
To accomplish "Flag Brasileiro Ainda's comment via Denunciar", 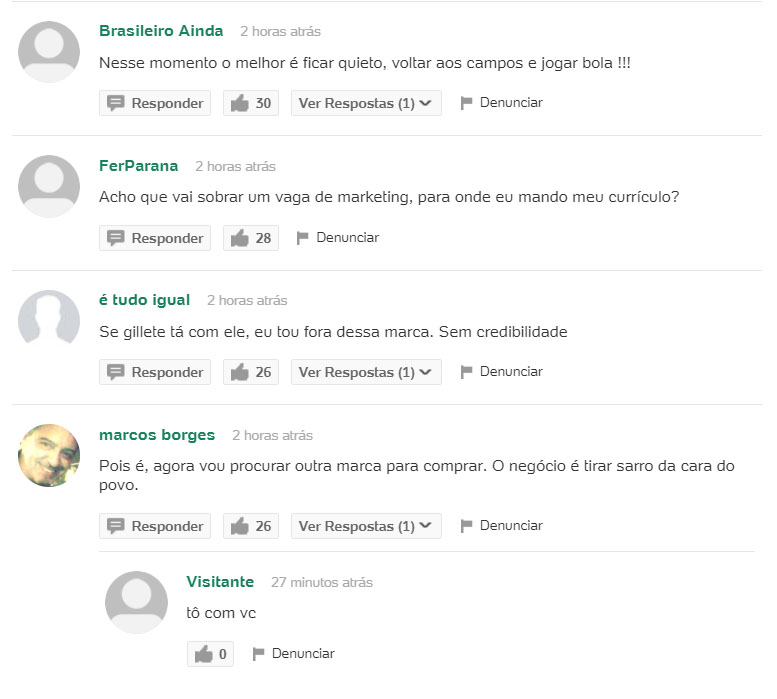I will [501, 103].
